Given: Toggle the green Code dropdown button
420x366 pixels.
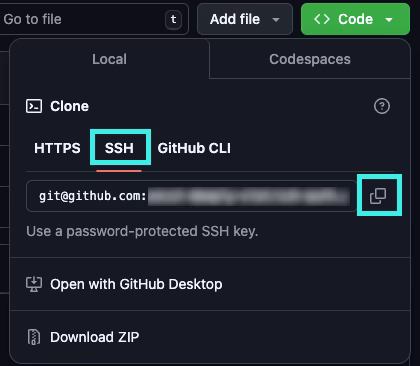Looking at the screenshot, I should pyautogui.click(x=355, y=19).
